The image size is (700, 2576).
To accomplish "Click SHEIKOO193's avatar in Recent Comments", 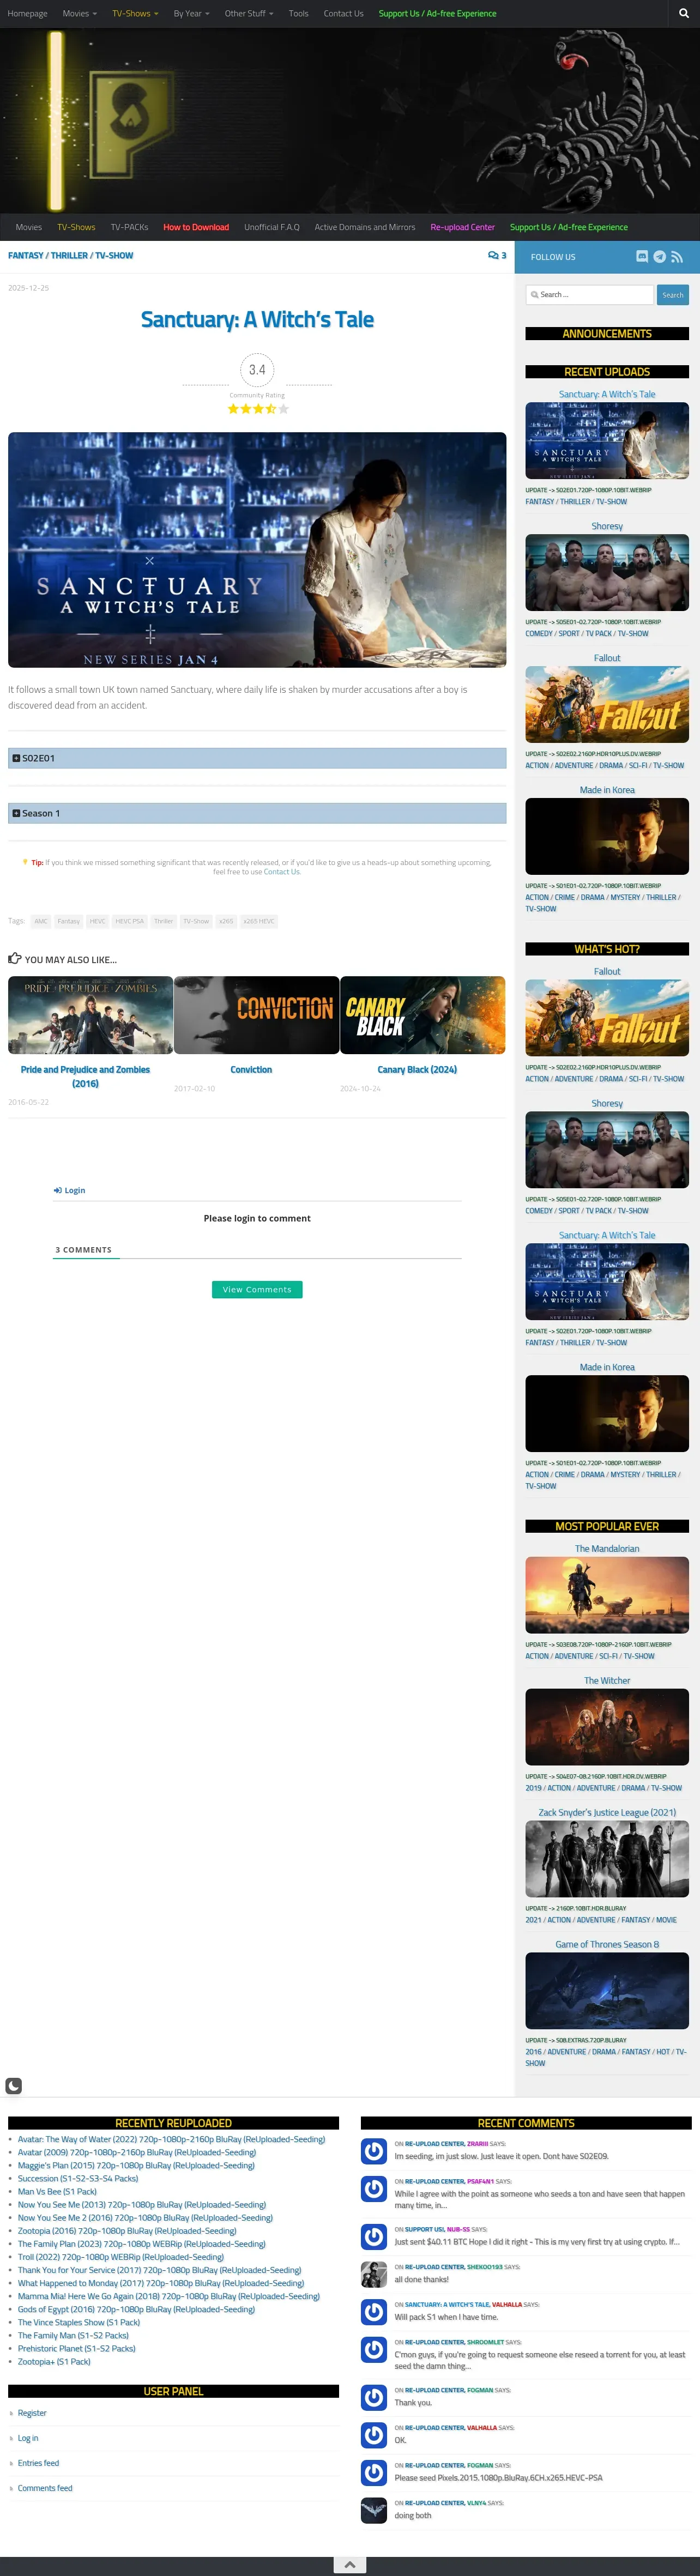I will [374, 2274].
